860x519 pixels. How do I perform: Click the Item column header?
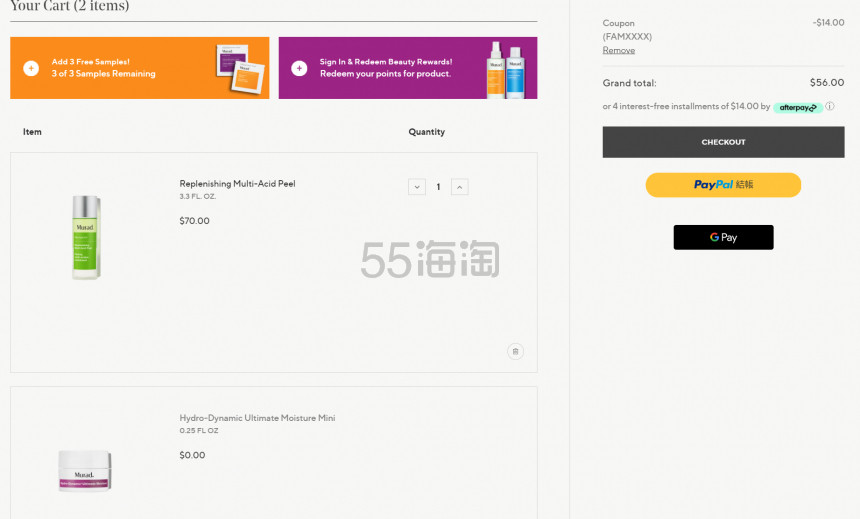(32, 132)
